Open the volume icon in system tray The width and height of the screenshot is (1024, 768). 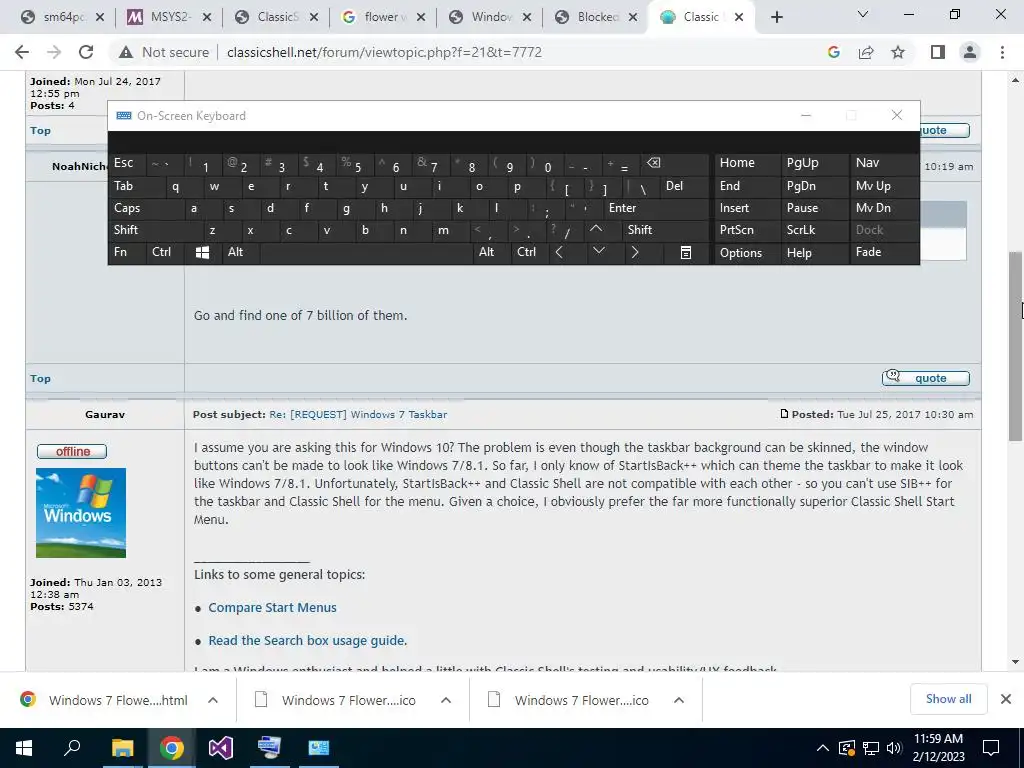coord(894,748)
